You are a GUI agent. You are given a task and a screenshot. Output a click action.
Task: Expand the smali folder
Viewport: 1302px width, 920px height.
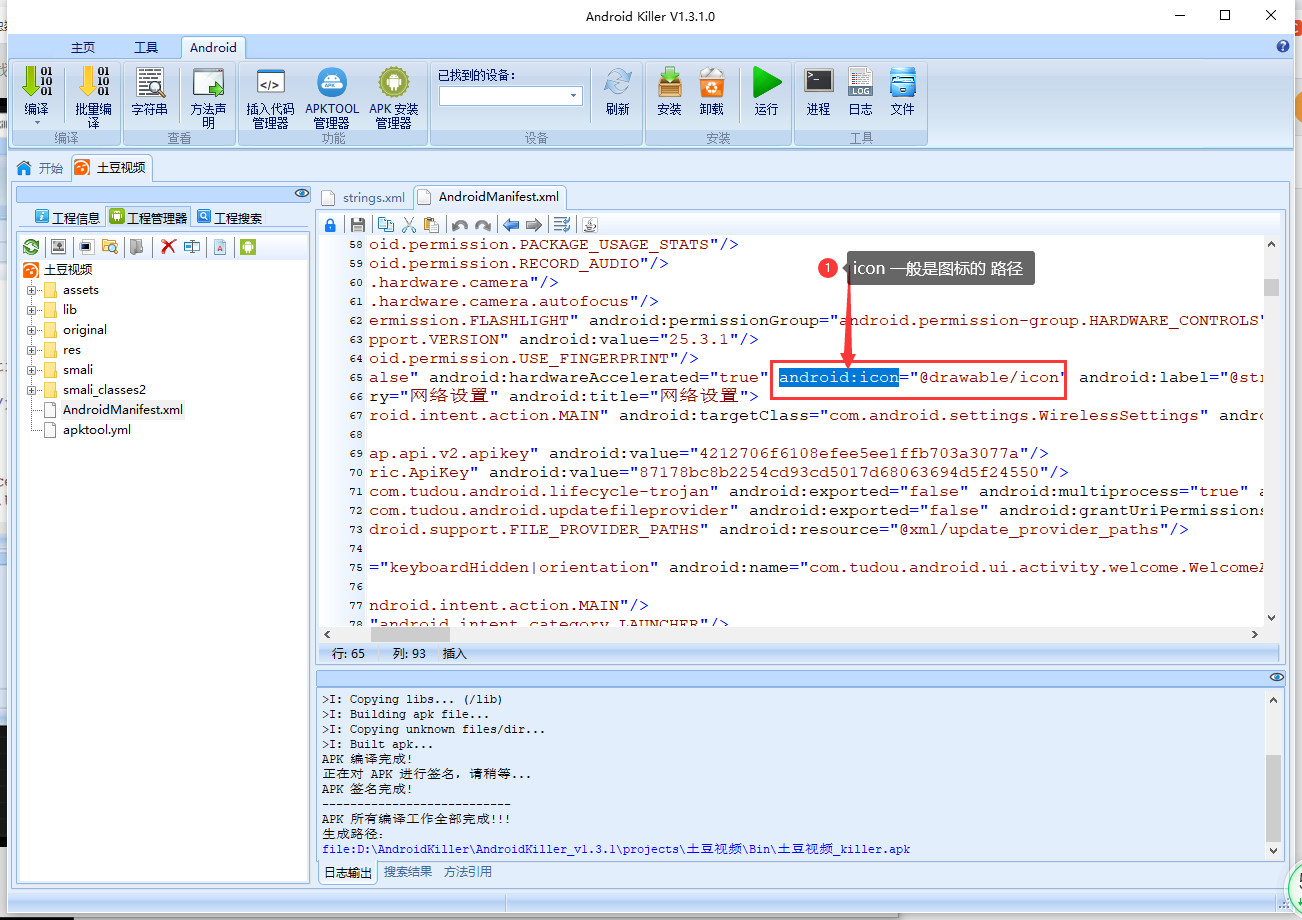point(32,370)
